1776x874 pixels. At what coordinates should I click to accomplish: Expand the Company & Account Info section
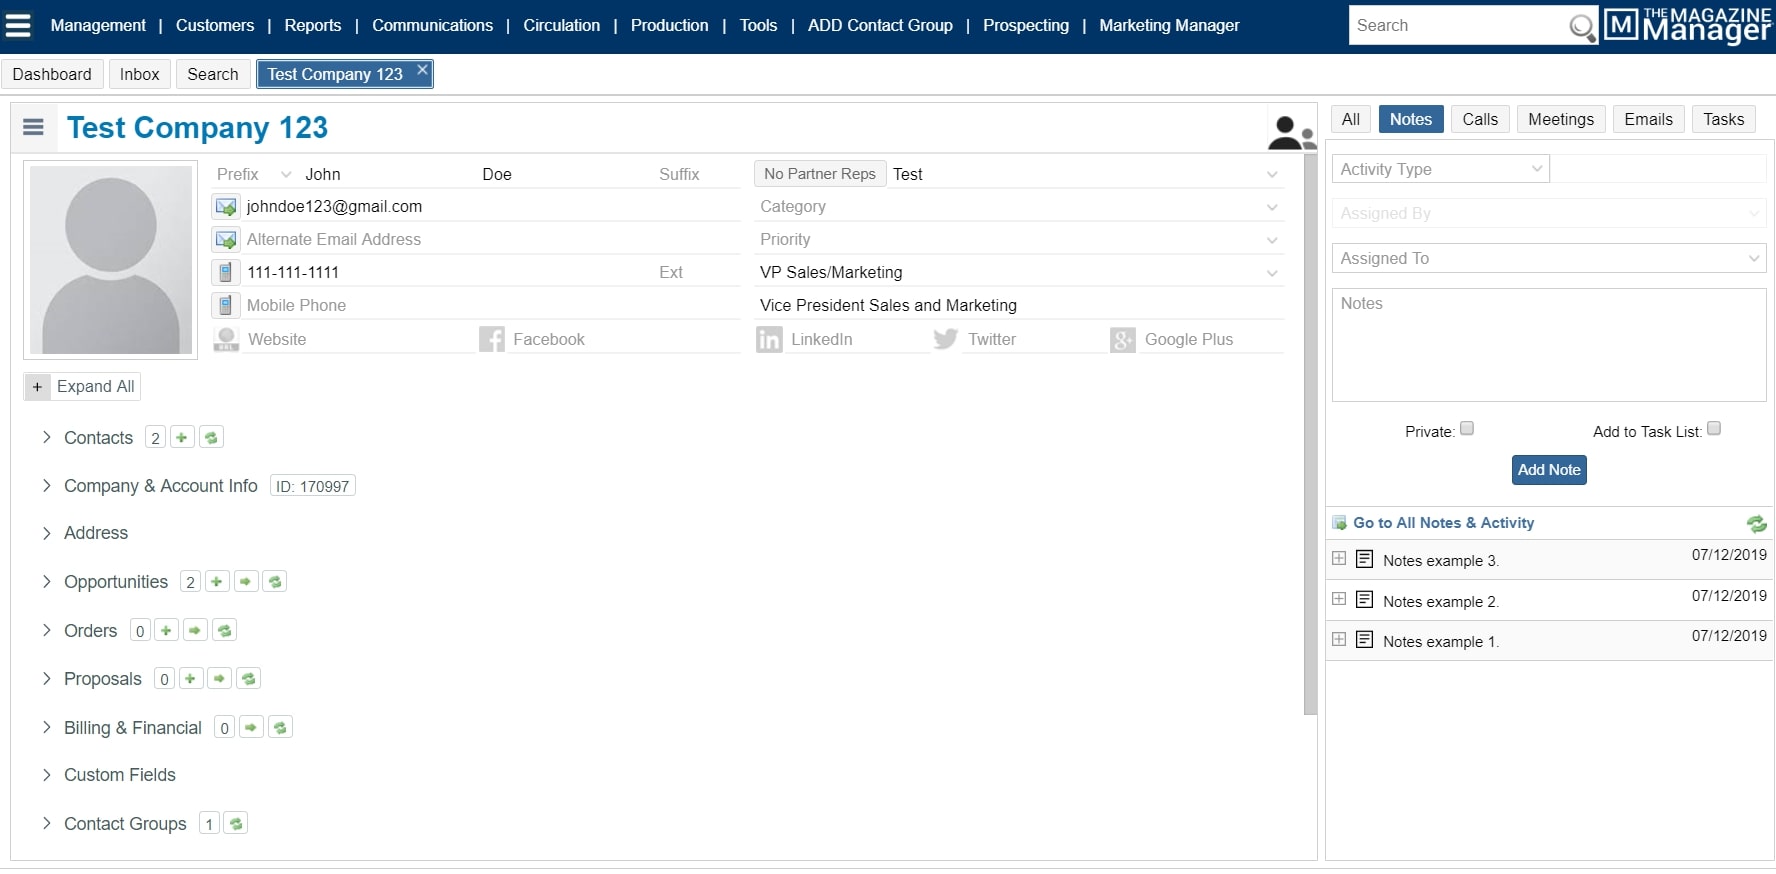(160, 486)
